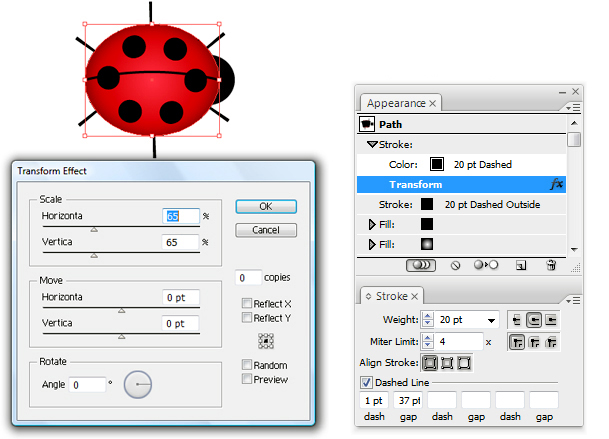
Task: Click the rotation angle dial
Action: tap(137, 384)
